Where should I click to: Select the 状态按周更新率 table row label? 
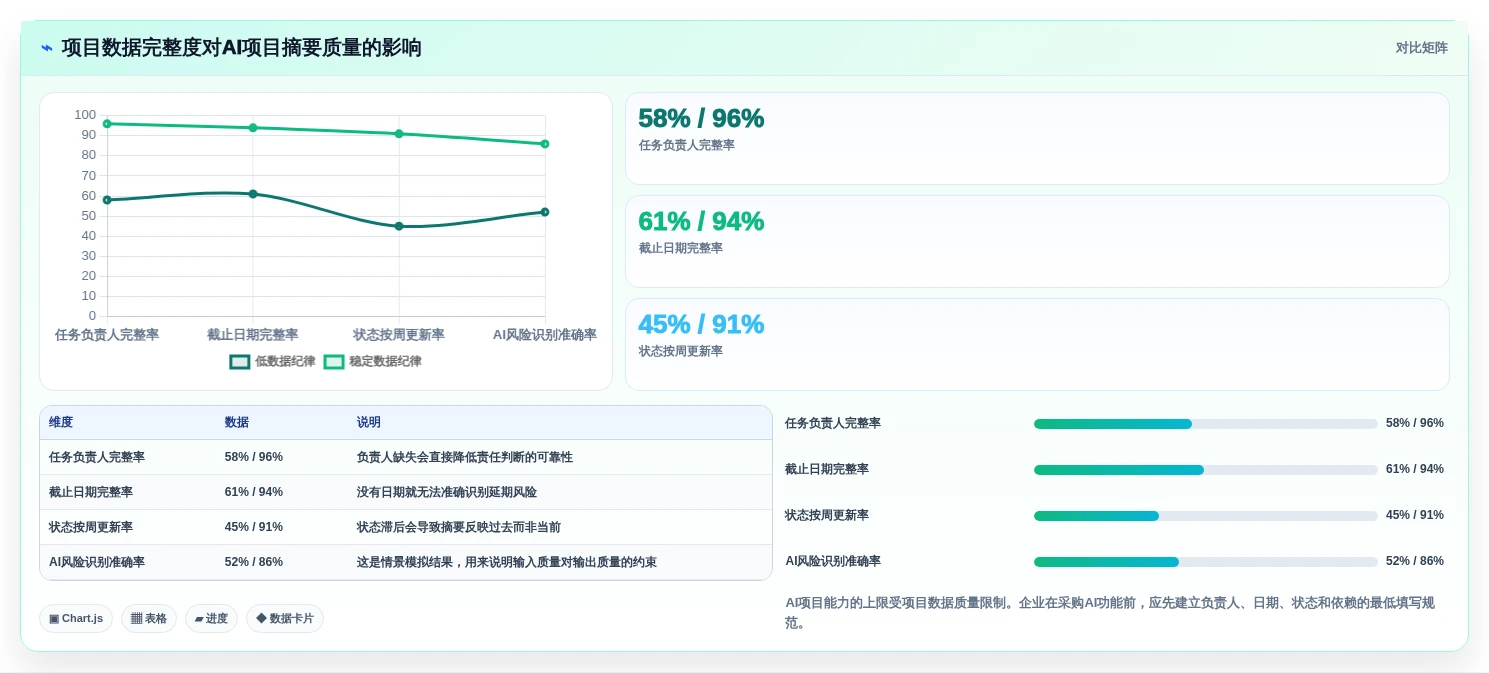(91, 527)
